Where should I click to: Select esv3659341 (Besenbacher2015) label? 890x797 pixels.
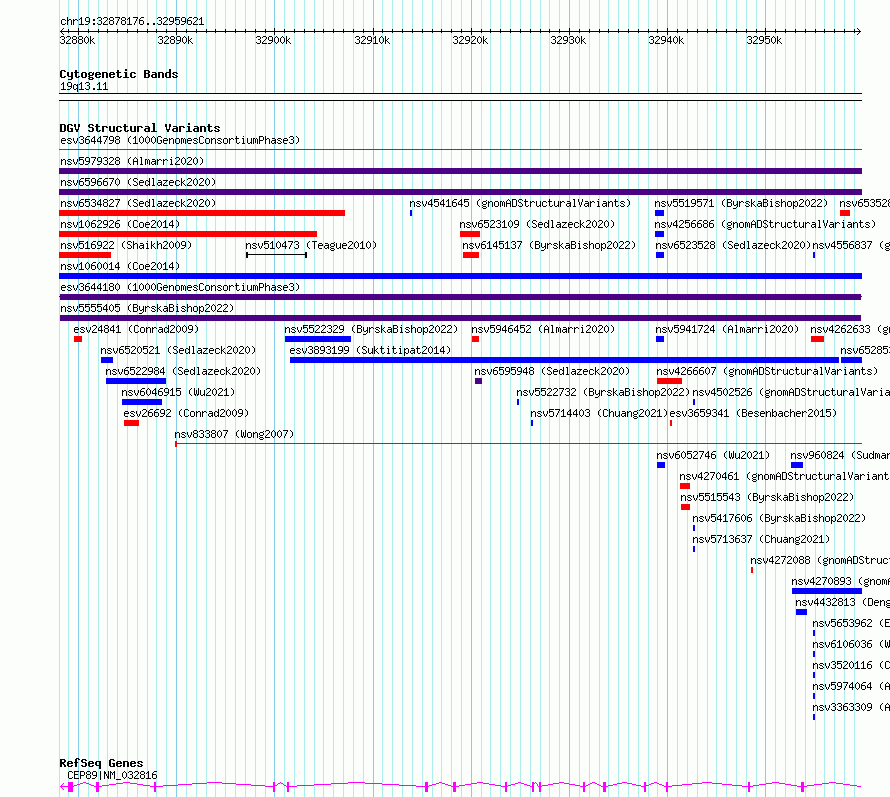point(753,413)
